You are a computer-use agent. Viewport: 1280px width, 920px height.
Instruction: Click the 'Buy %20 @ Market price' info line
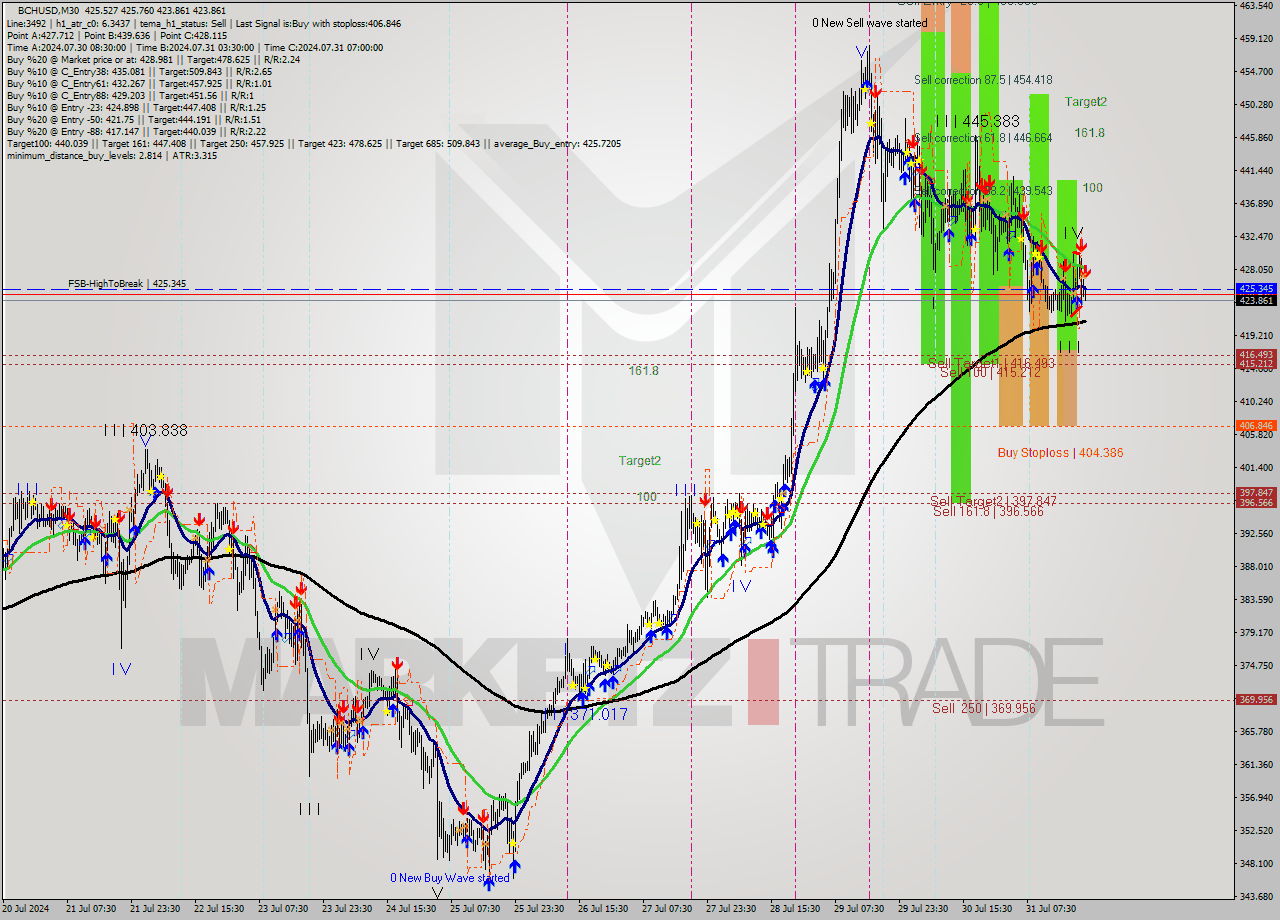[153, 59]
